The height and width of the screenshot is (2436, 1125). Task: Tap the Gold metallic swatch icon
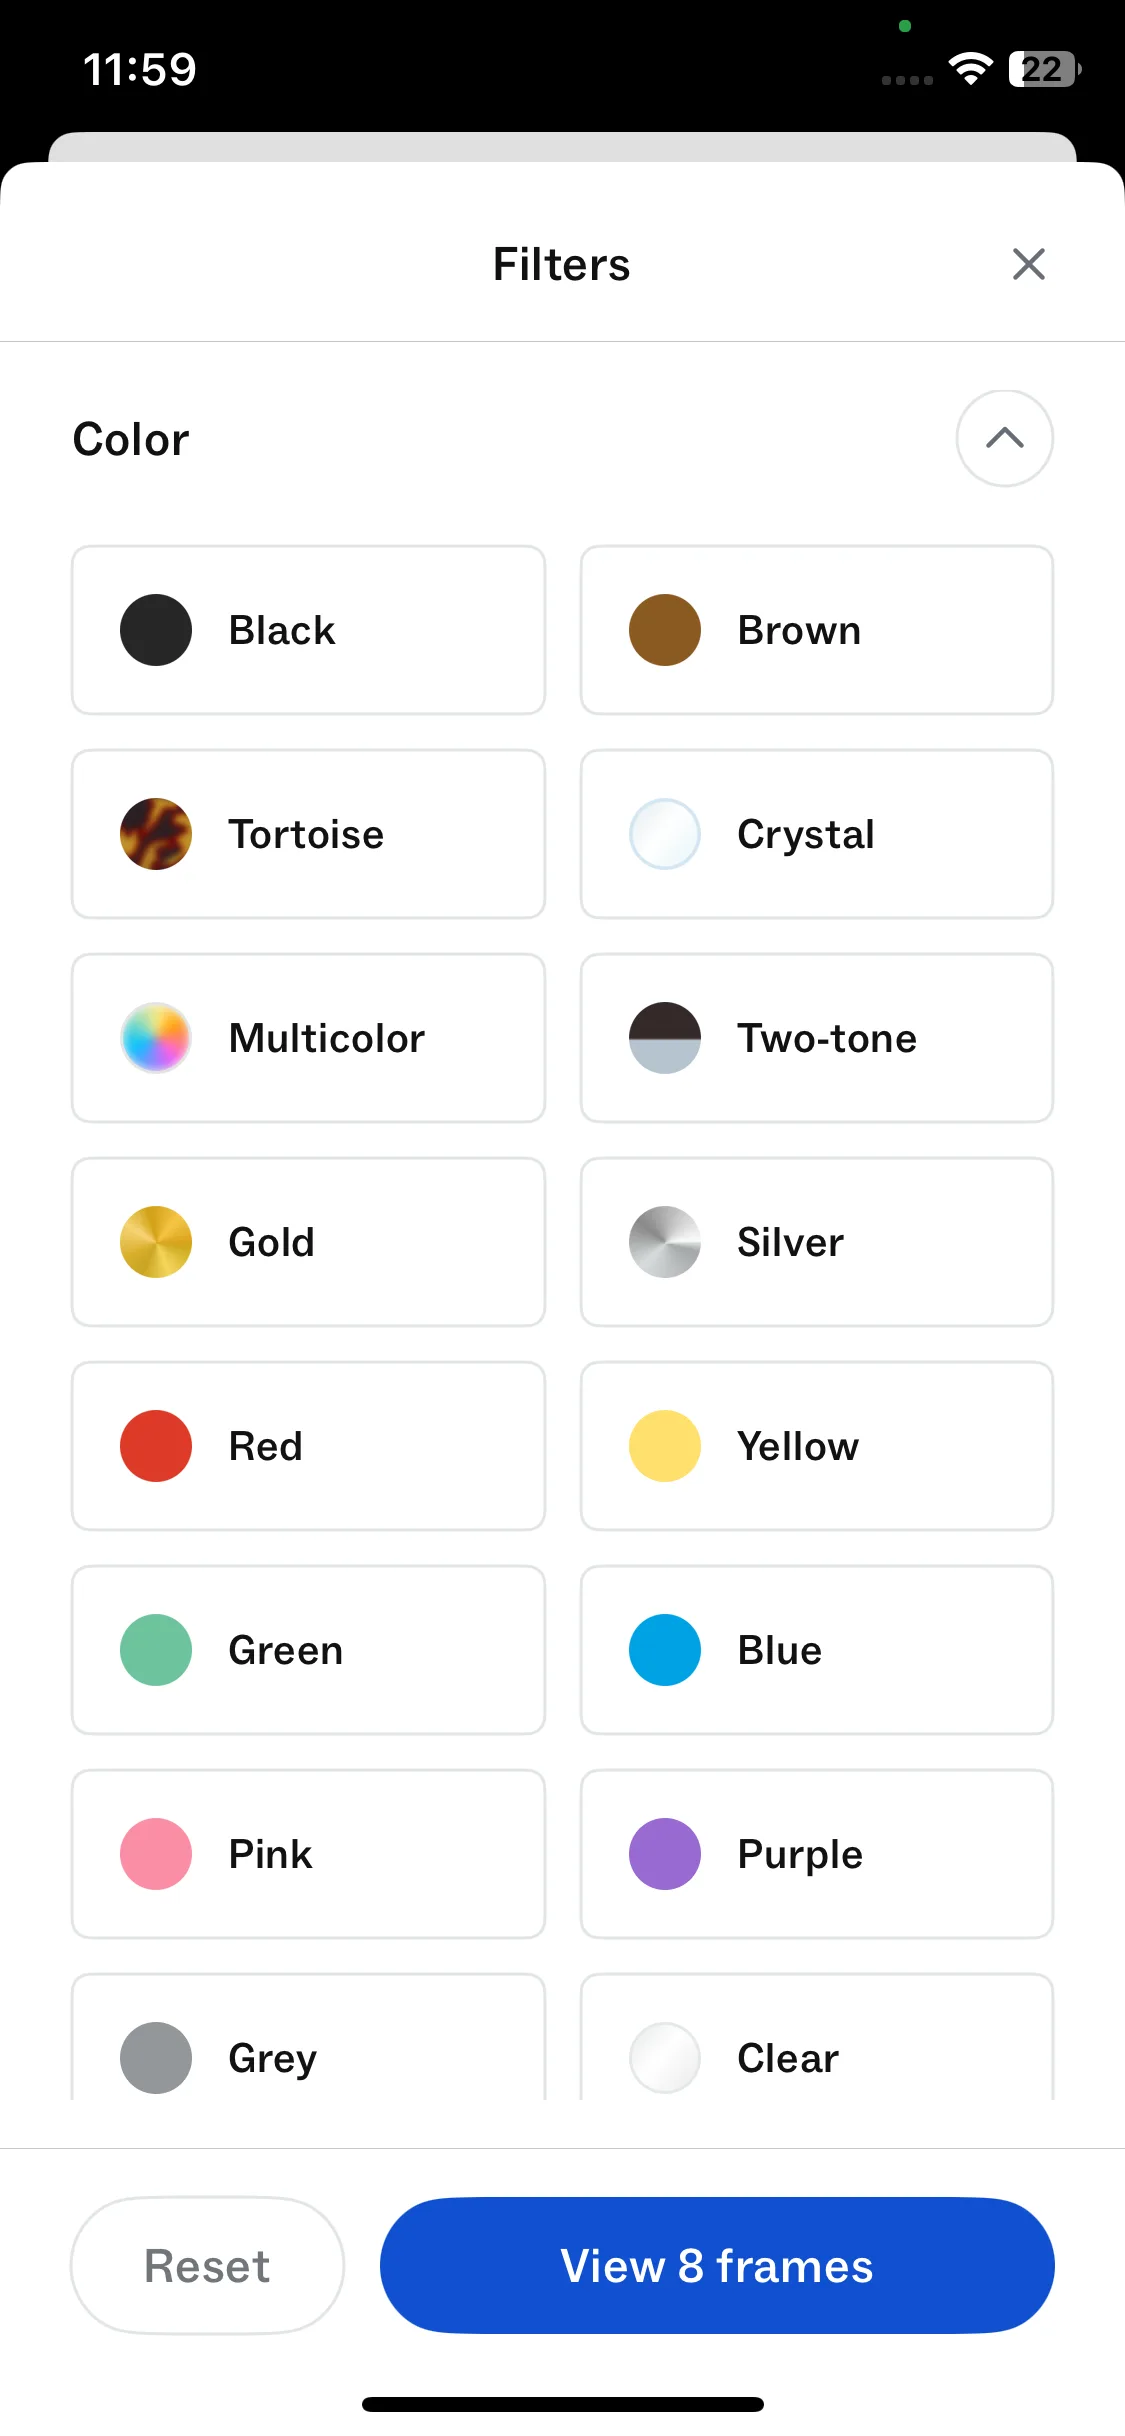click(x=156, y=1242)
